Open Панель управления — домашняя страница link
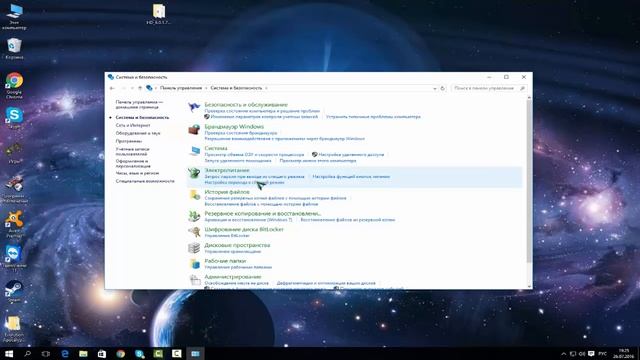 (x=139, y=104)
